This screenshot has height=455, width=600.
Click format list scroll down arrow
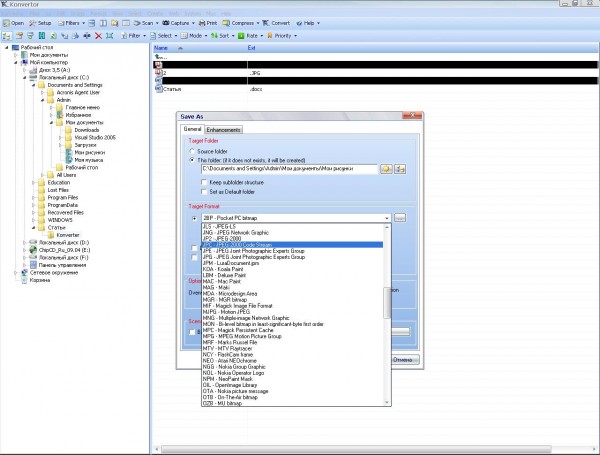tap(387, 402)
